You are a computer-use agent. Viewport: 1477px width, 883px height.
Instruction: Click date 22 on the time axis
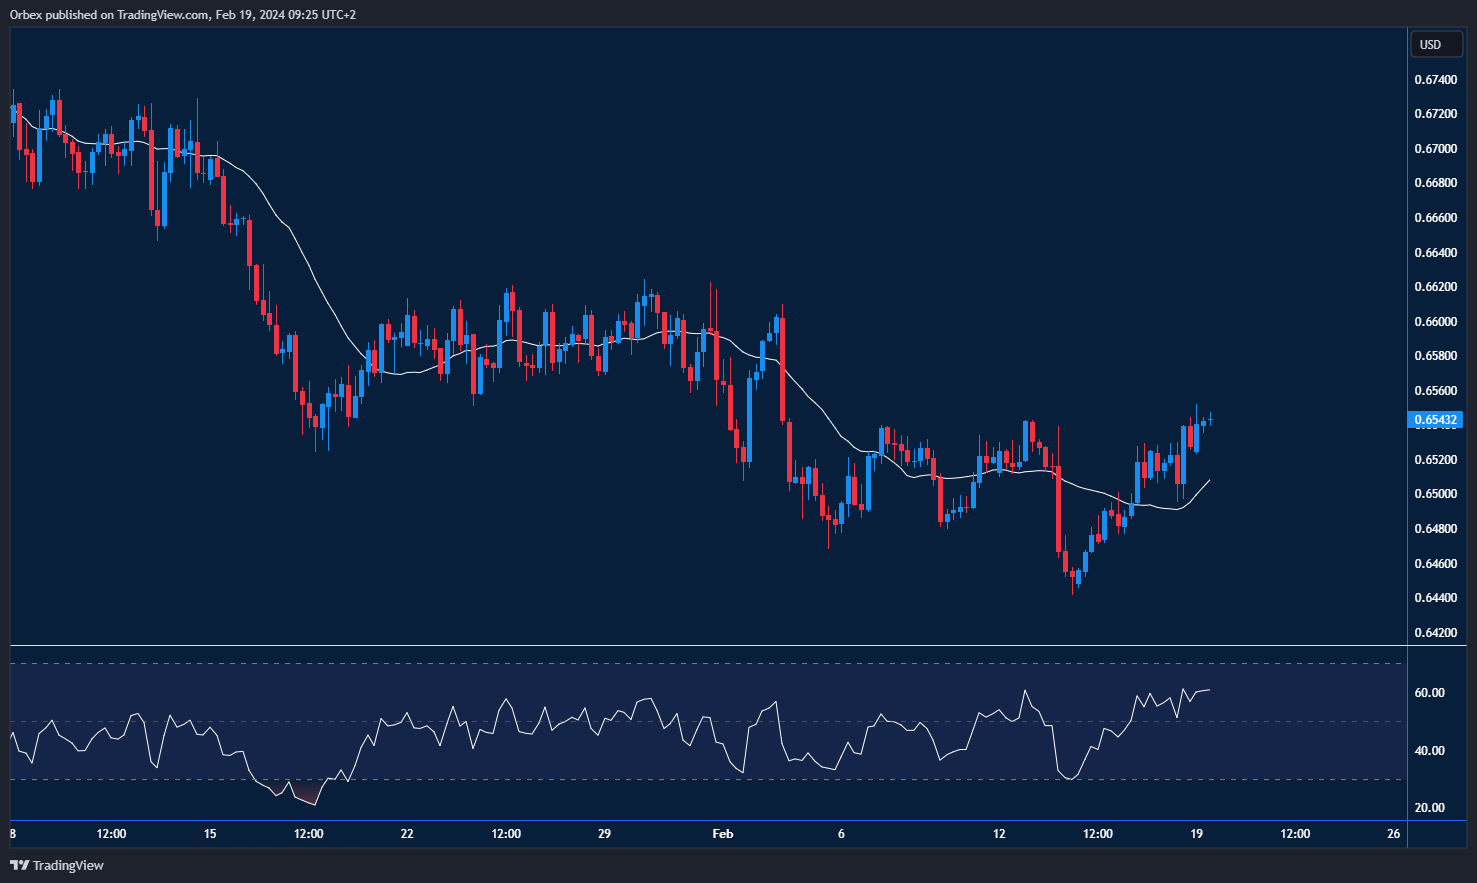[407, 834]
